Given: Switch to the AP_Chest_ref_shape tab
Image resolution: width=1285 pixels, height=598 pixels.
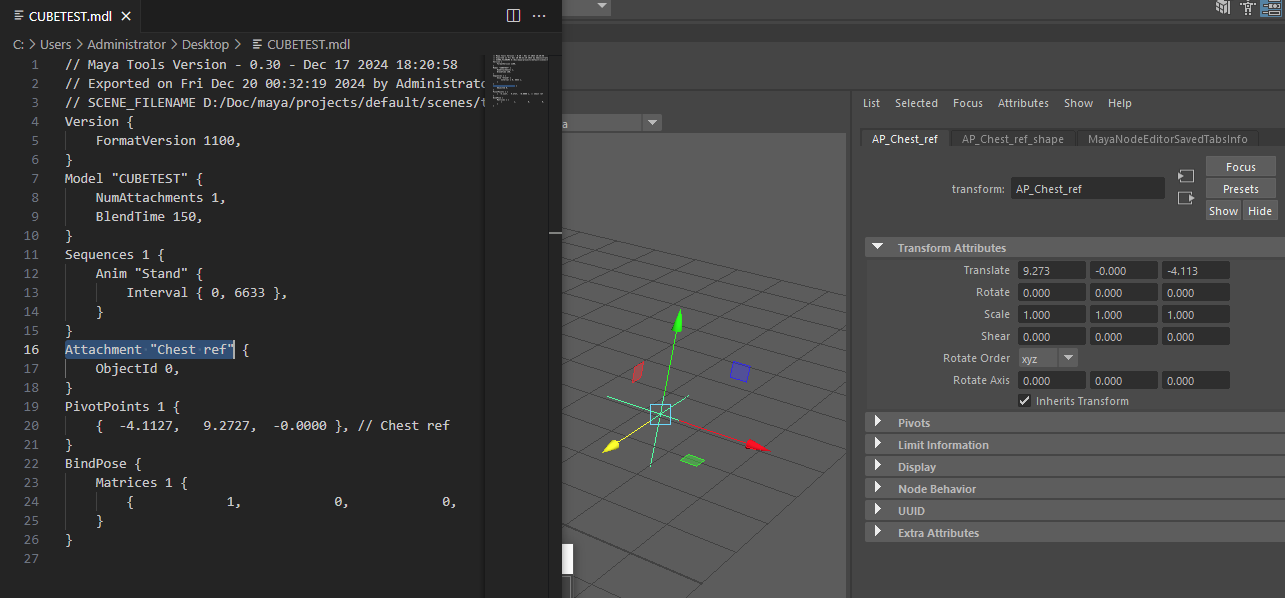Looking at the screenshot, I should point(1012,139).
